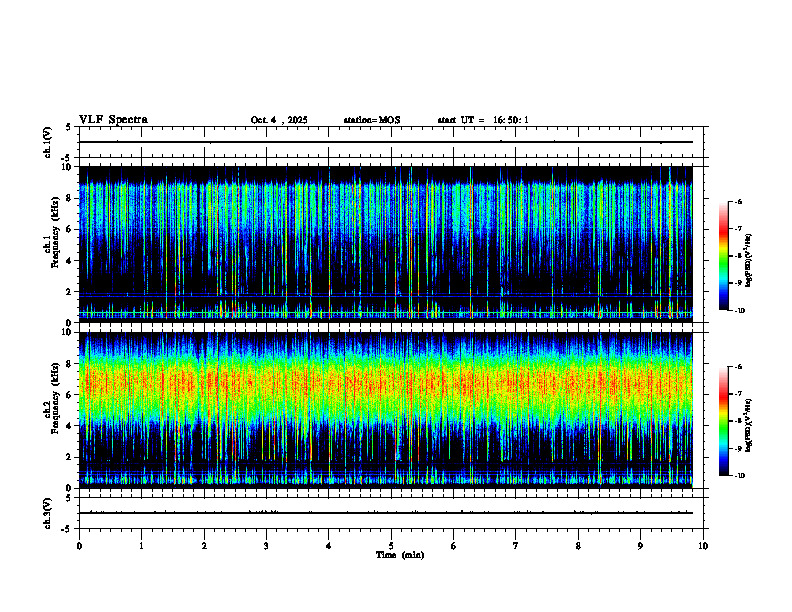Click the -8 tick on ch.2 color bar
Image resolution: width=792 pixels, height=612 pixels.
(x=738, y=421)
